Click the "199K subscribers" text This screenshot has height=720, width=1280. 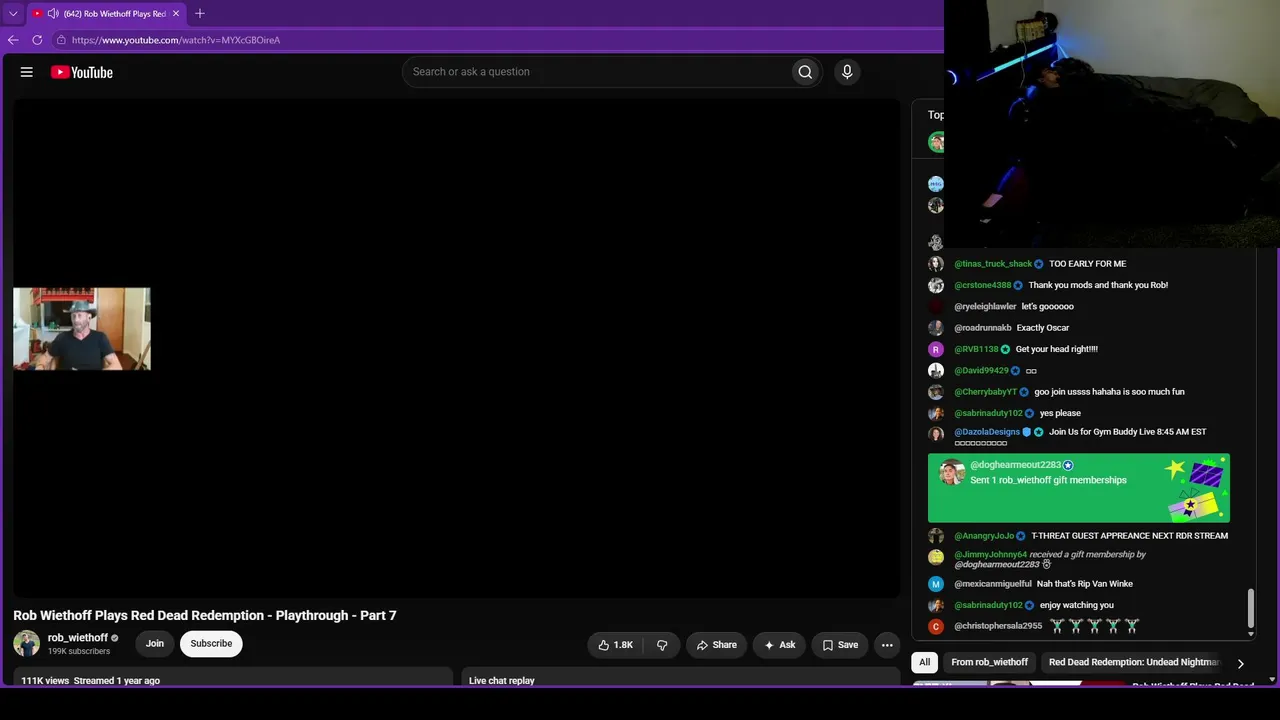point(79,652)
